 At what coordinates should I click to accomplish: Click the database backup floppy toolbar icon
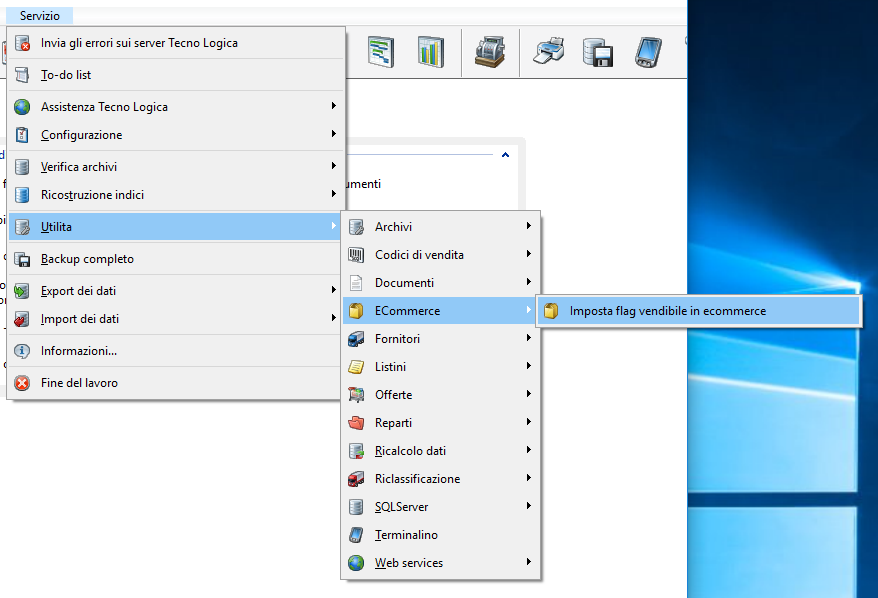pyautogui.click(x=598, y=51)
